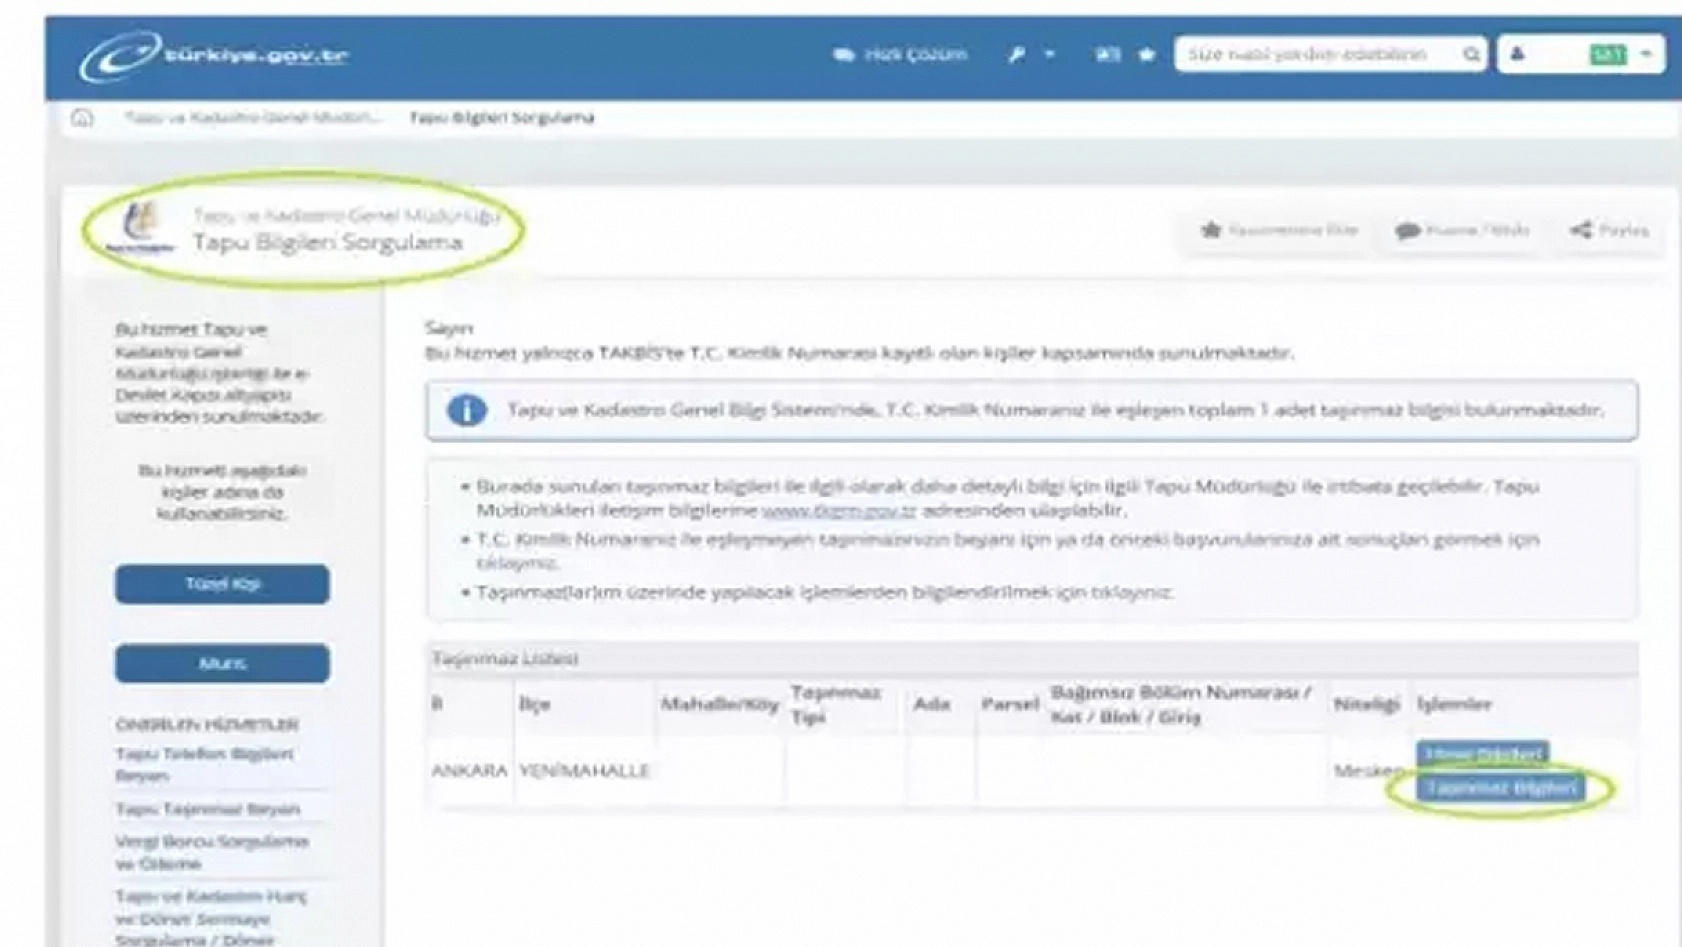Viewport: 1682px width, 947px height.
Task: Click the türkiye.gov.tr logo
Action: (215, 55)
